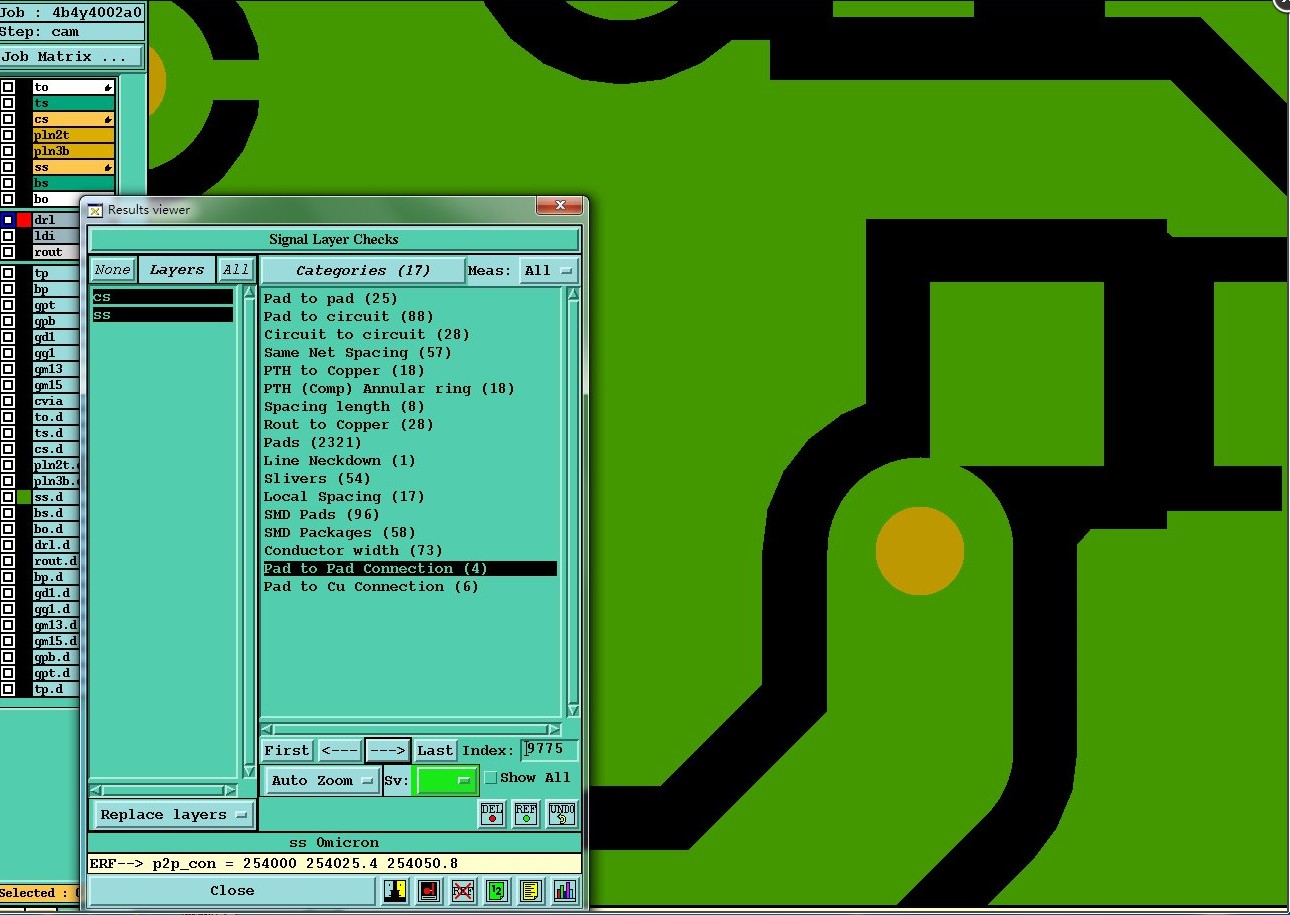Click the Last result button
The width and height of the screenshot is (1290, 915).
pos(435,750)
